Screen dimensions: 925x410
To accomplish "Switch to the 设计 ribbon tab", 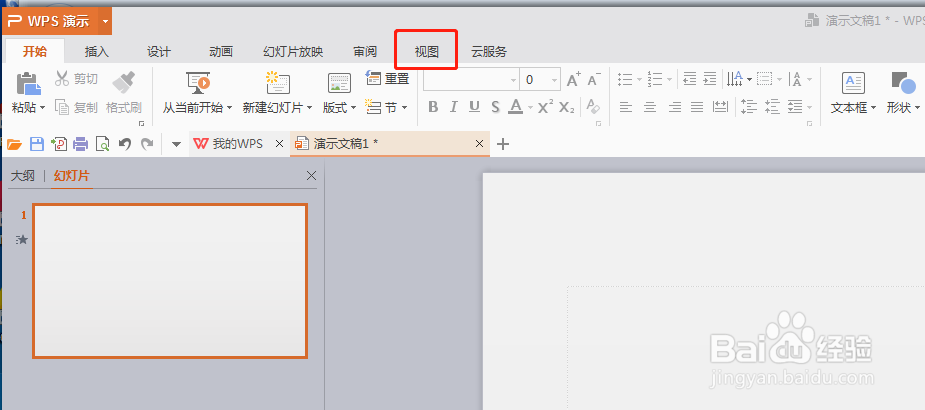I will pyautogui.click(x=159, y=52).
